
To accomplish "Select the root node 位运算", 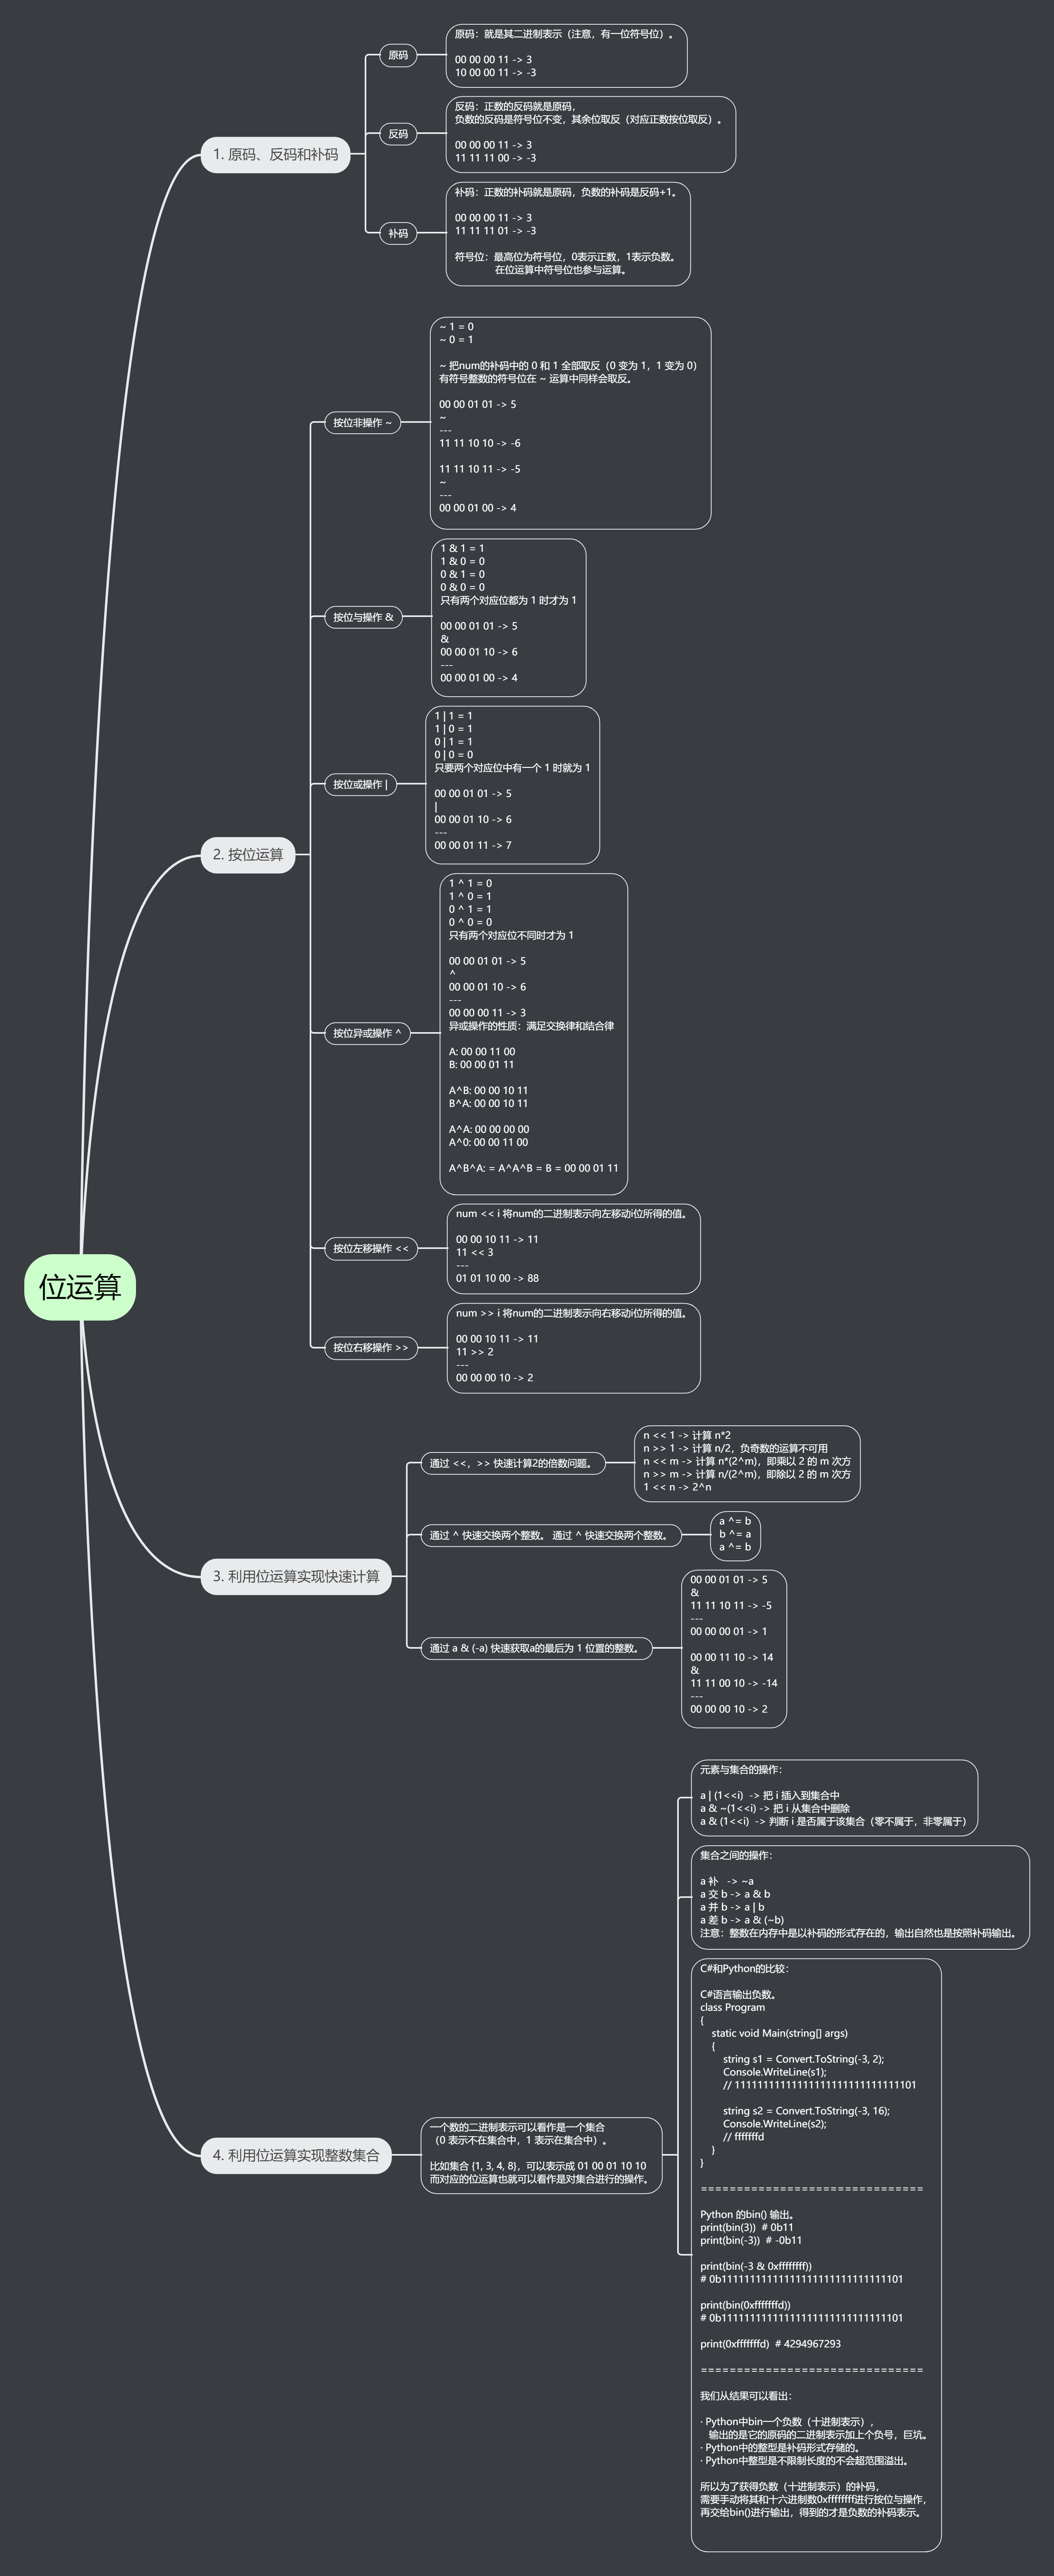I will pyautogui.click(x=80, y=1287).
